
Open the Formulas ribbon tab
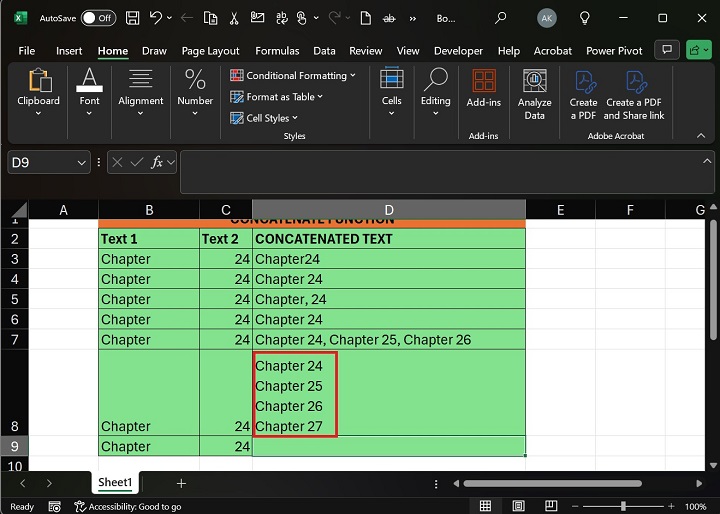tap(277, 51)
